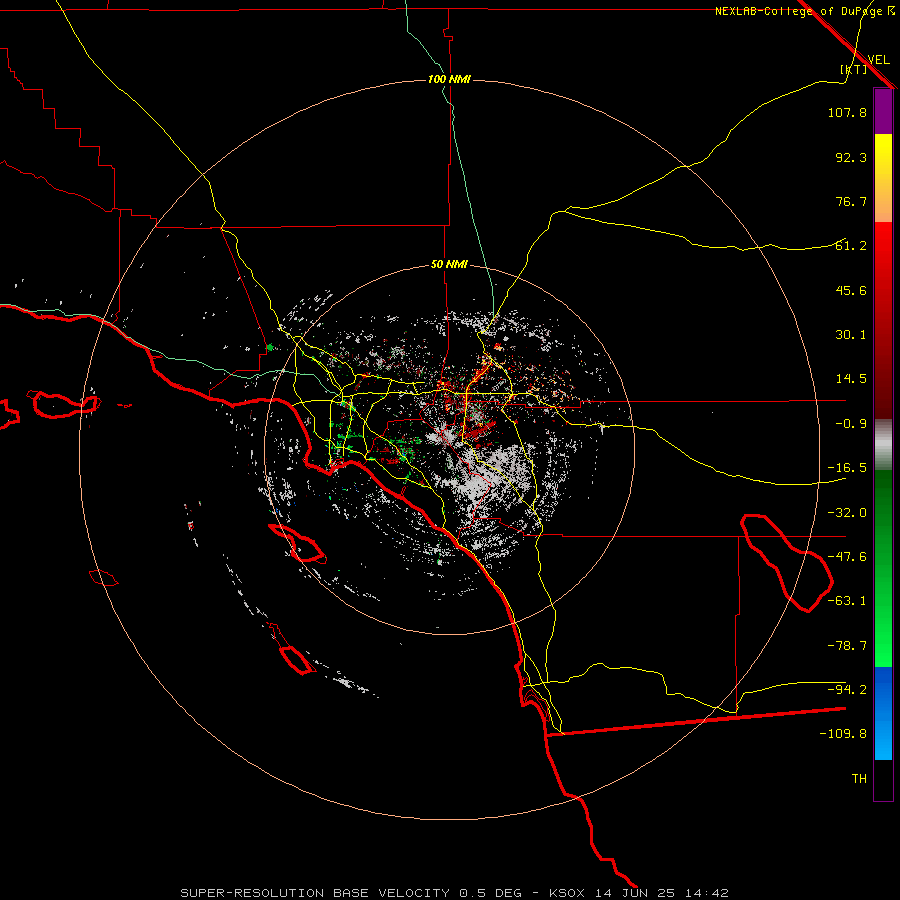
Task: Click the 61.2 scale value
Action: [x=851, y=246]
